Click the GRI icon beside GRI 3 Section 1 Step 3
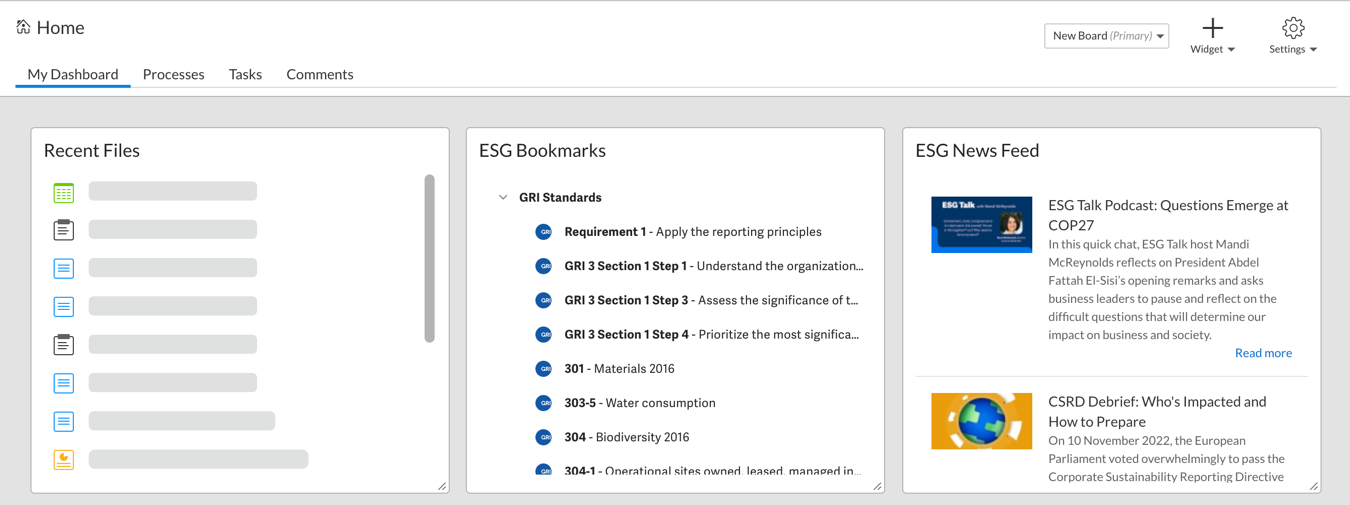The width and height of the screenshot is (1350, 505). point(544,300)
